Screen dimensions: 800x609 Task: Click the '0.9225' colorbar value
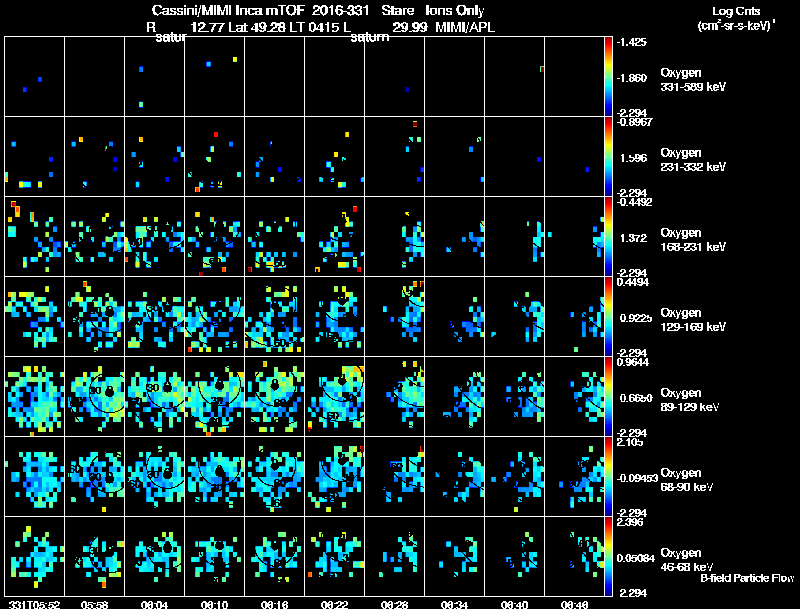tap(636, 318)
